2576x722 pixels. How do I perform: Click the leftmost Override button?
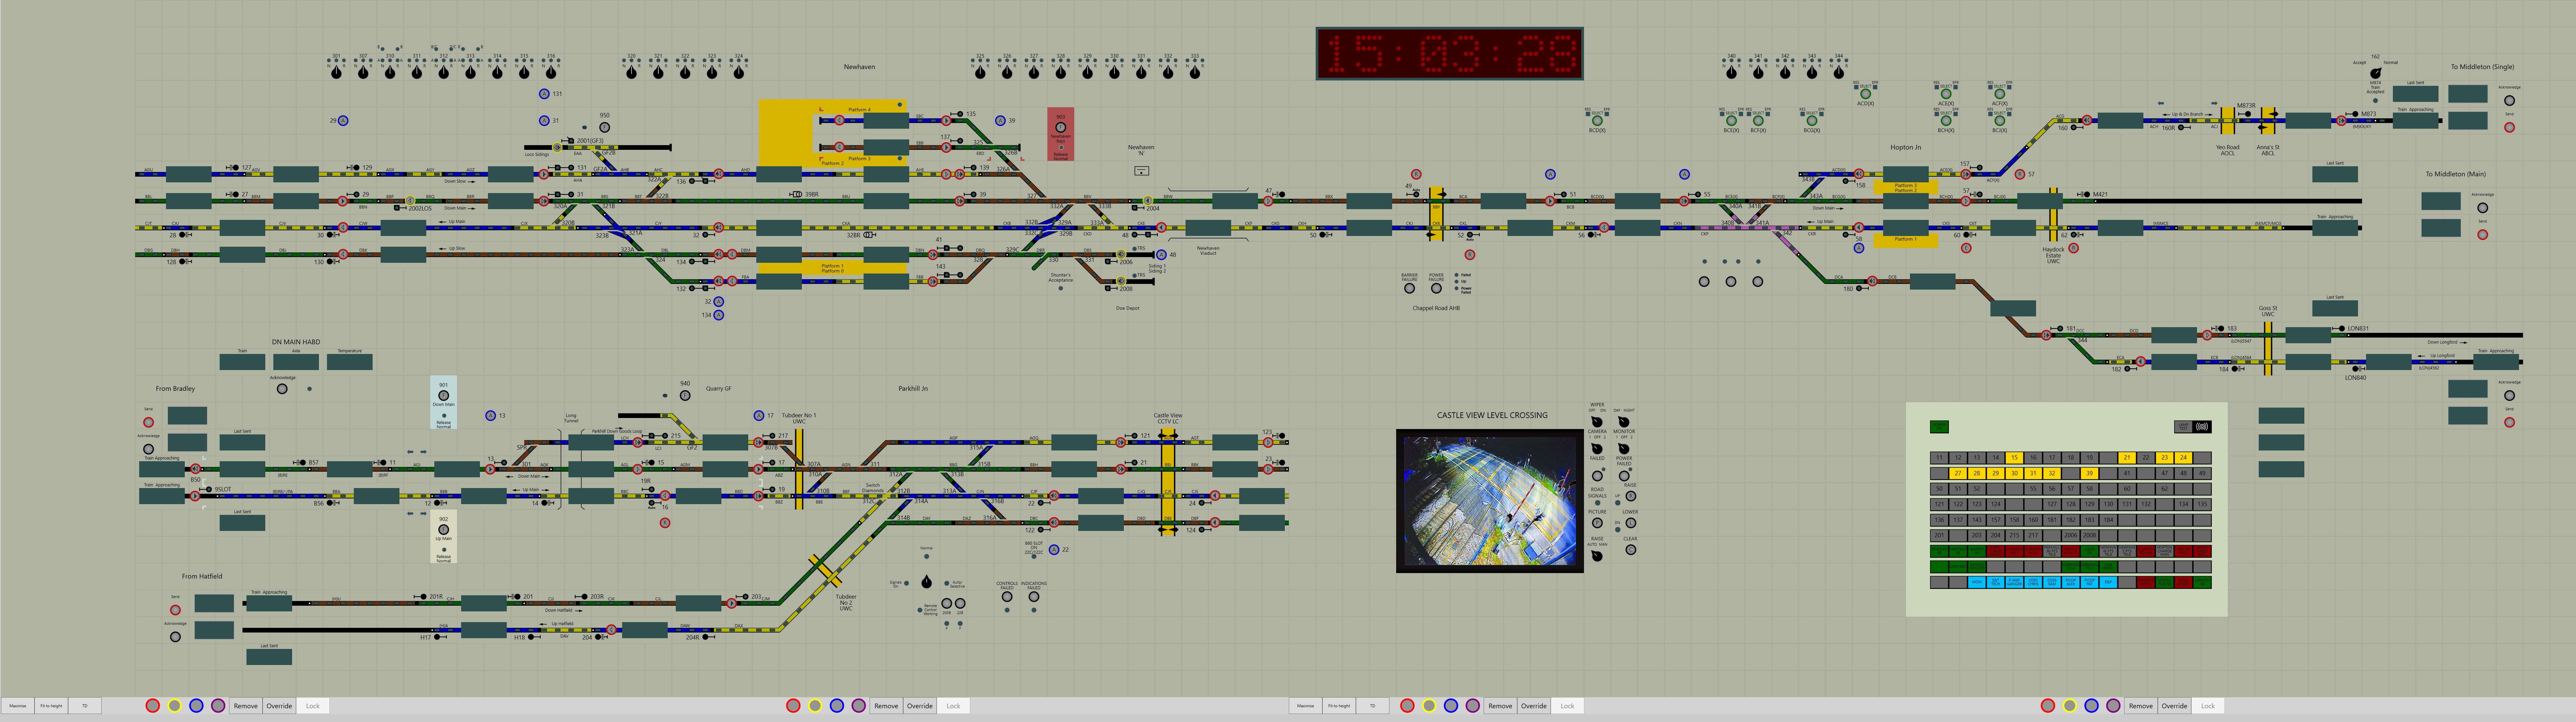279,706
